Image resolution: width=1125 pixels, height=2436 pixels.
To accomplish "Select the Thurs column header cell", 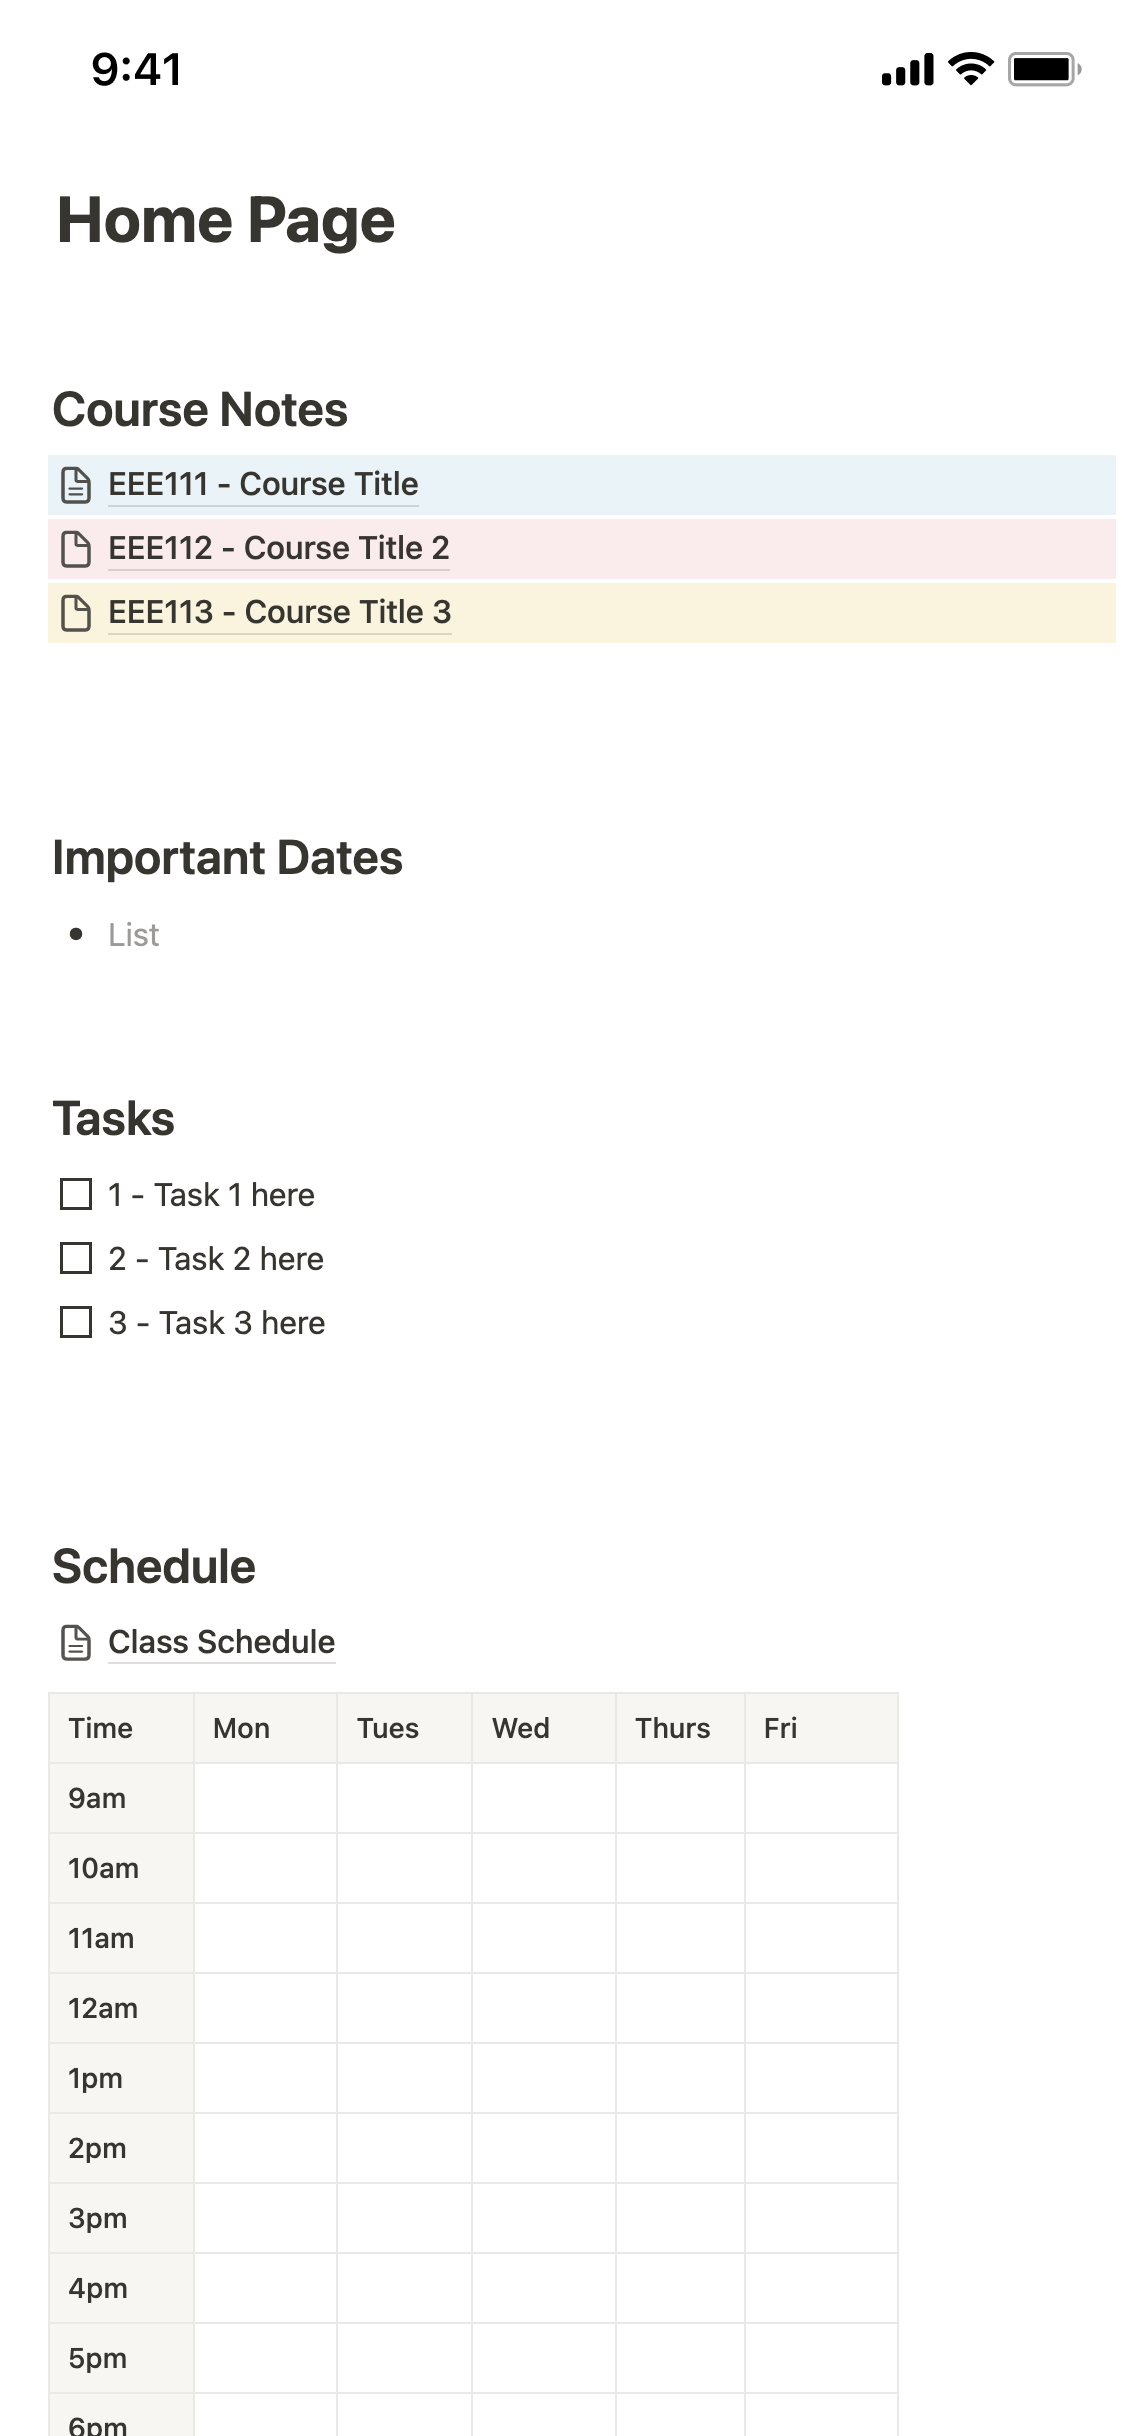I will point(679,1729).
